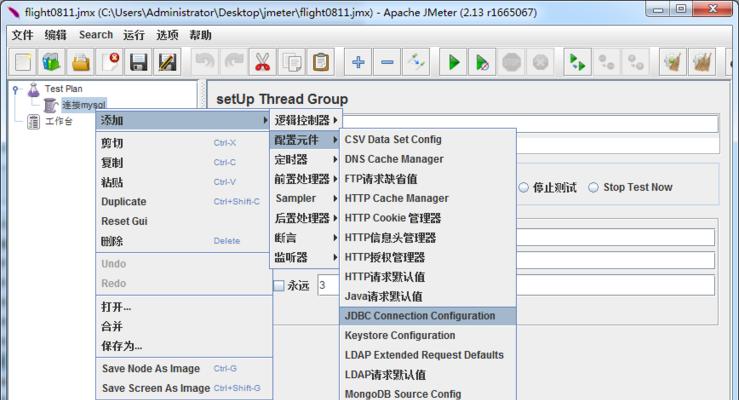Click the thread group name input field

[x=530, y=123]
